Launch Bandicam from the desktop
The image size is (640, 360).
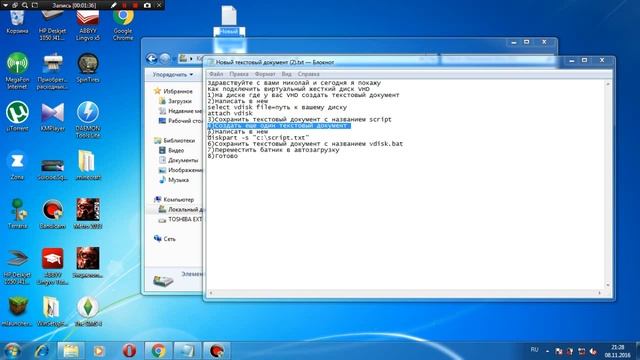pyautogui.click(x=53, y=213)
